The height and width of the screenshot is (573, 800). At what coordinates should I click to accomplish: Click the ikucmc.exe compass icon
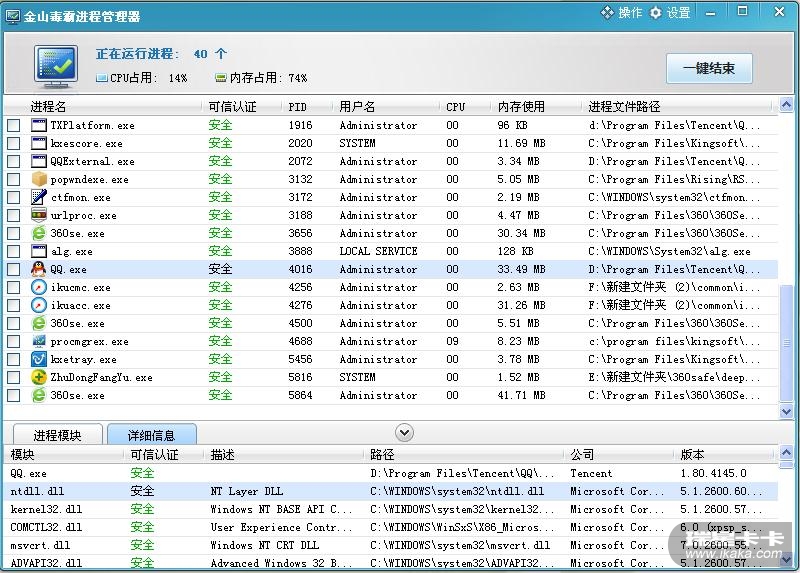(39, 287)
